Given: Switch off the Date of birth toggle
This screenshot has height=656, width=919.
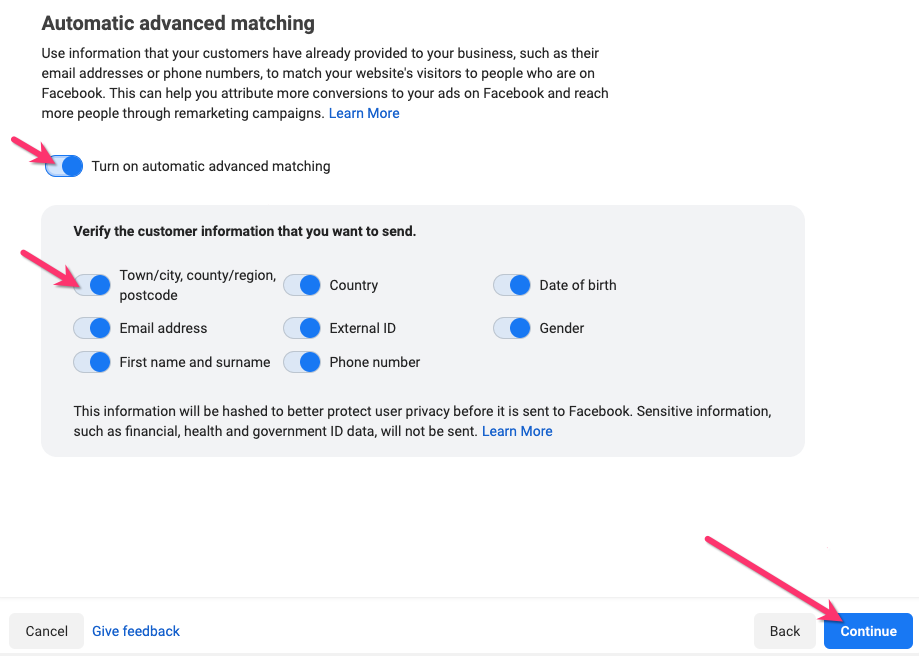Looking at the screenshot, I should pos(512,285).
